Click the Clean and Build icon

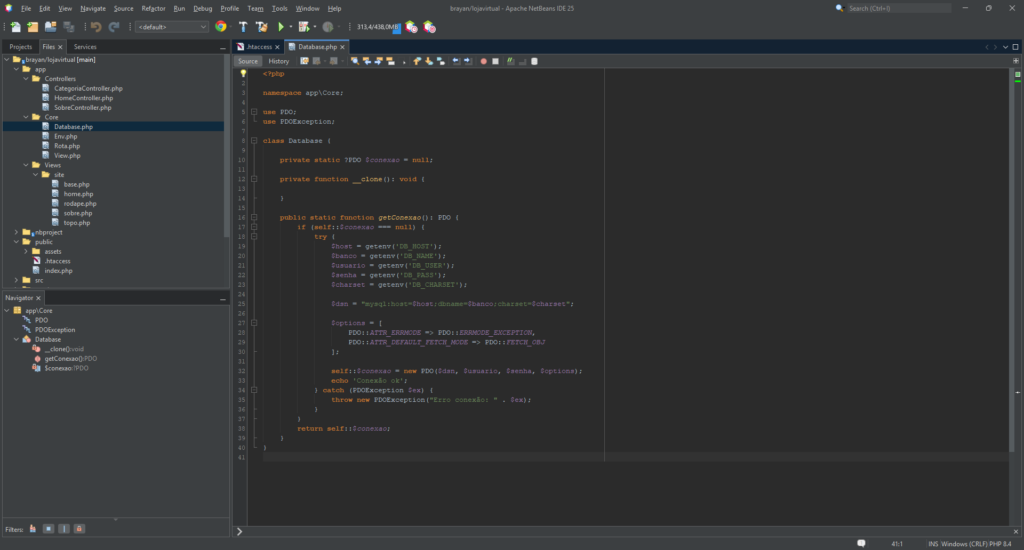point(262,27)
